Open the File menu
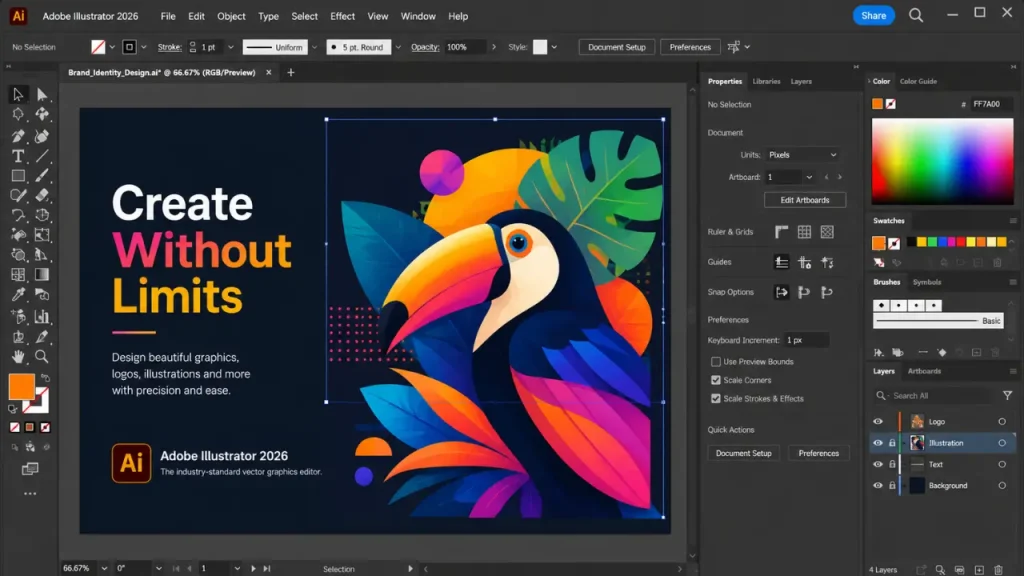The height and width of the screenshot is (576, 1024). (x=168, y=16)
